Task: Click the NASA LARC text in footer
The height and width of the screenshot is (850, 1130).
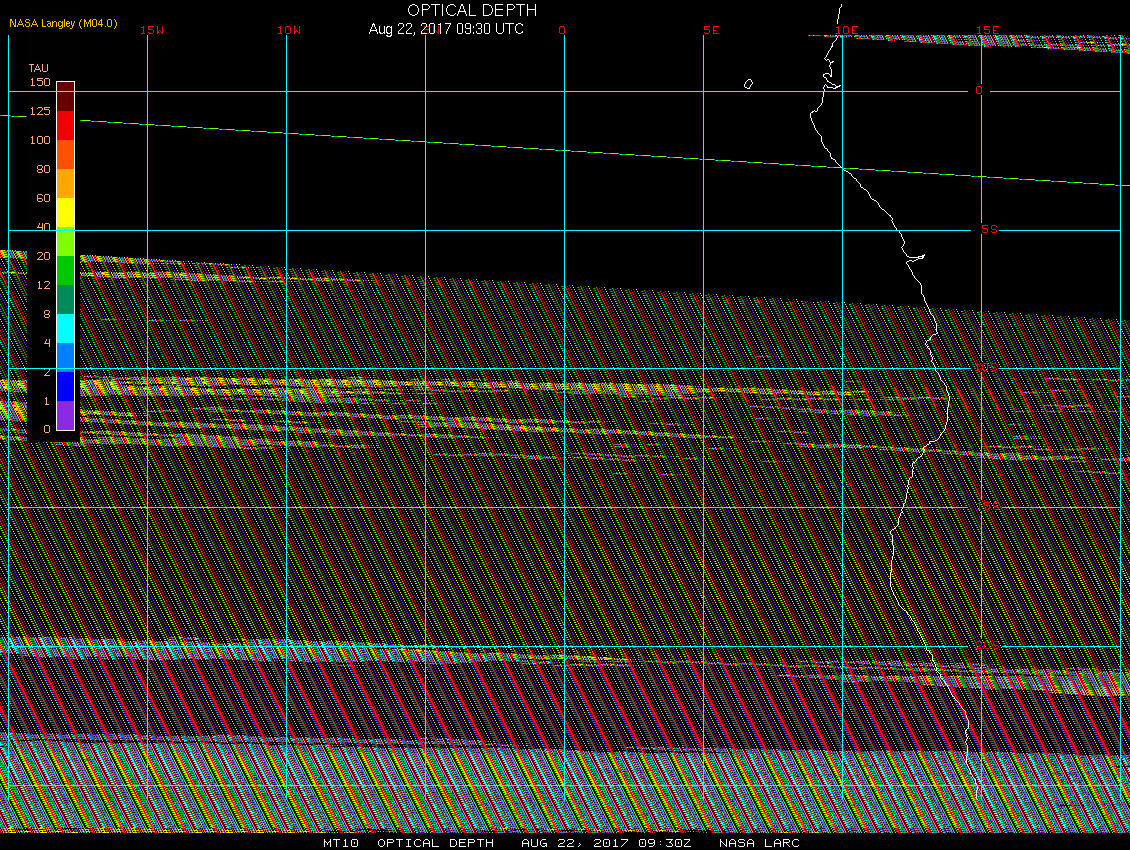Action: pyautogui.click(x=759, y=842)
